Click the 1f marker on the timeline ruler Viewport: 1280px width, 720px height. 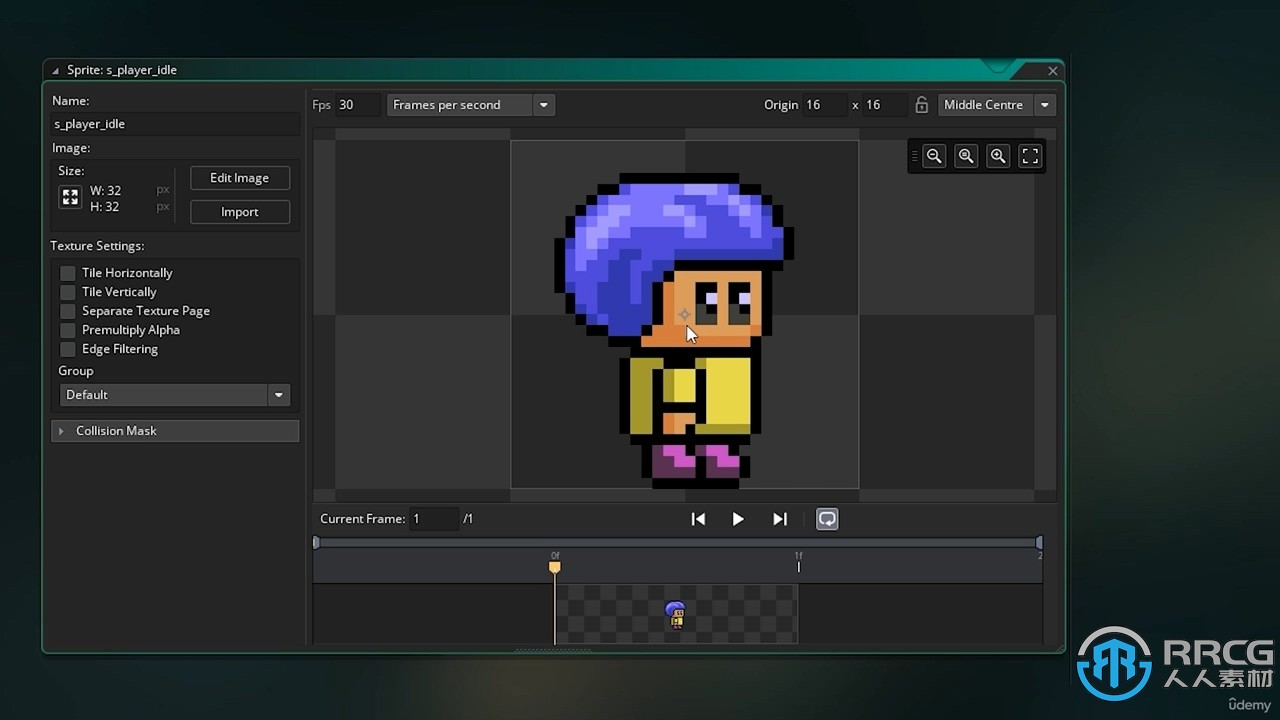(x=798, y=562)
